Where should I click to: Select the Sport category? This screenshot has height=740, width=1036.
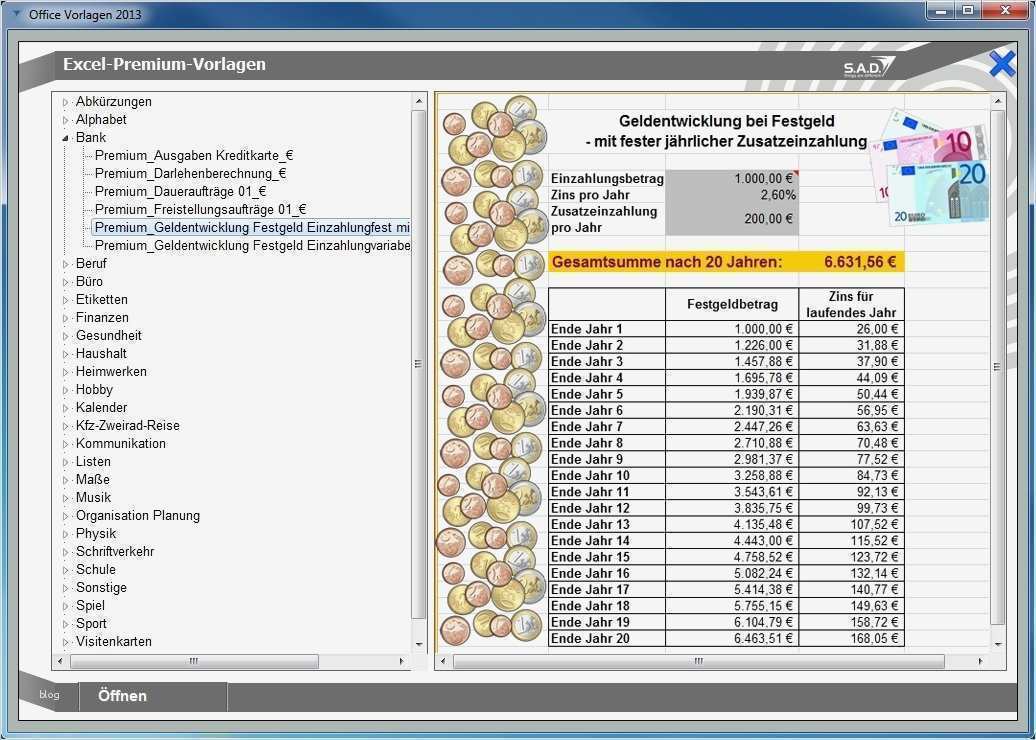[91, 623]
